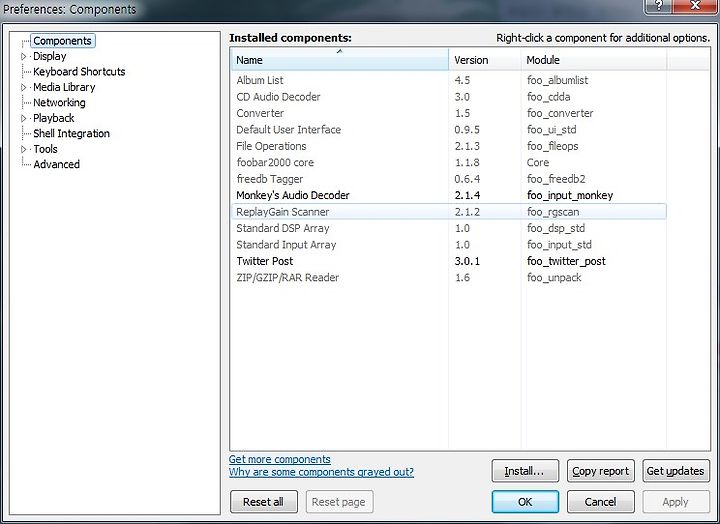The image size is (720, 524).
Task: Click version 0.9.5 of Default User Interface
Action: (x=467, y=130)
